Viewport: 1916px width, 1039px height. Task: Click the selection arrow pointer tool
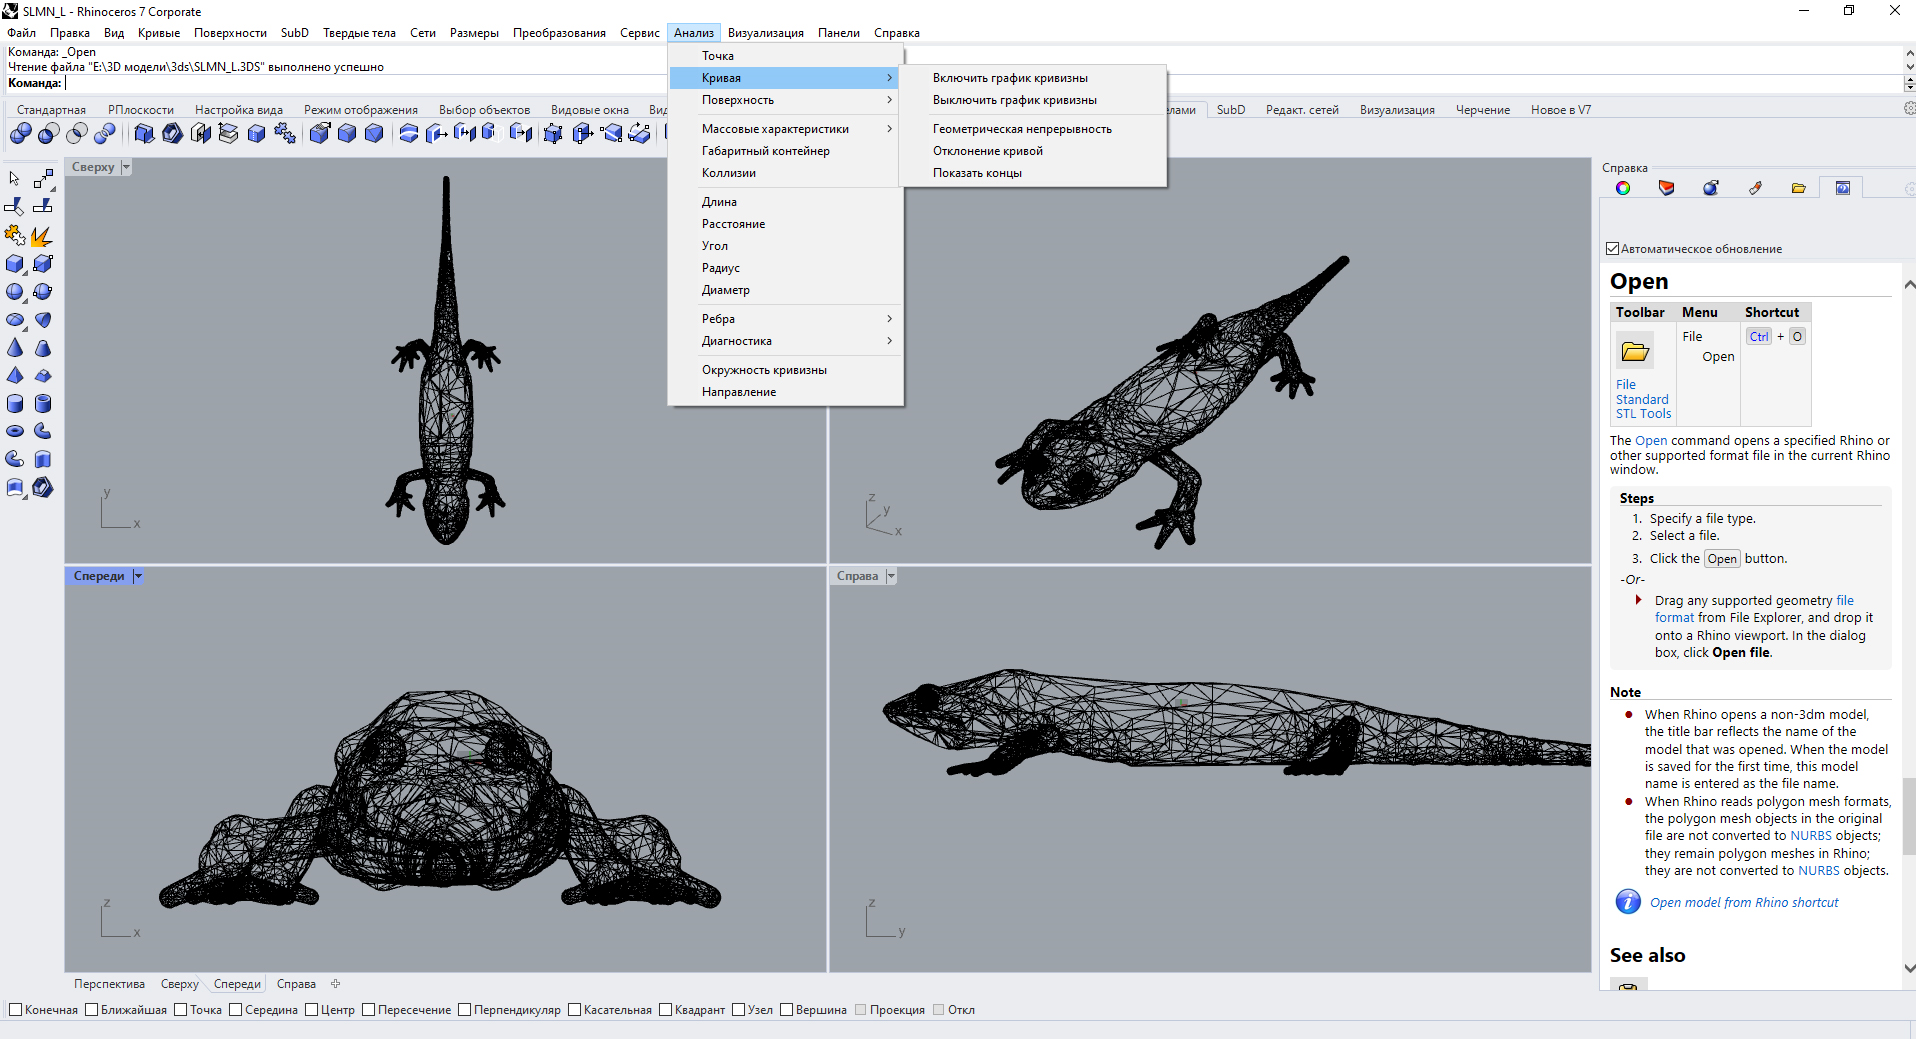(15, 179)
